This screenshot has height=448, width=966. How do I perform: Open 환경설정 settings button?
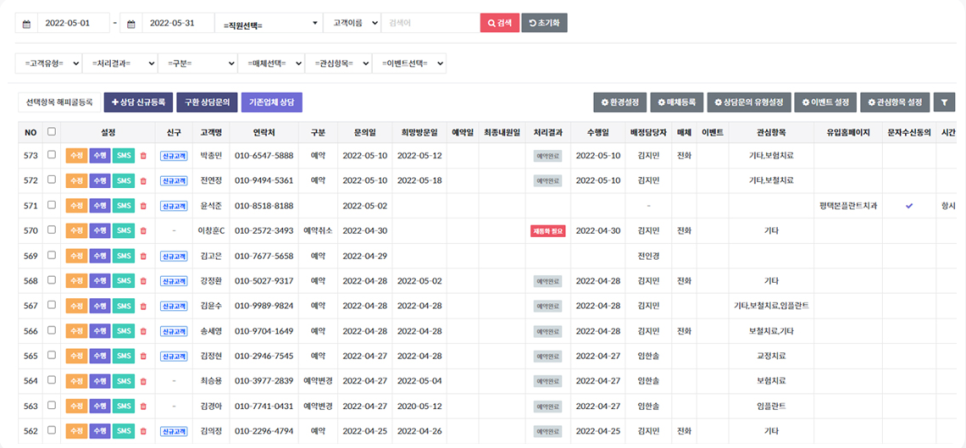[620, 102]
